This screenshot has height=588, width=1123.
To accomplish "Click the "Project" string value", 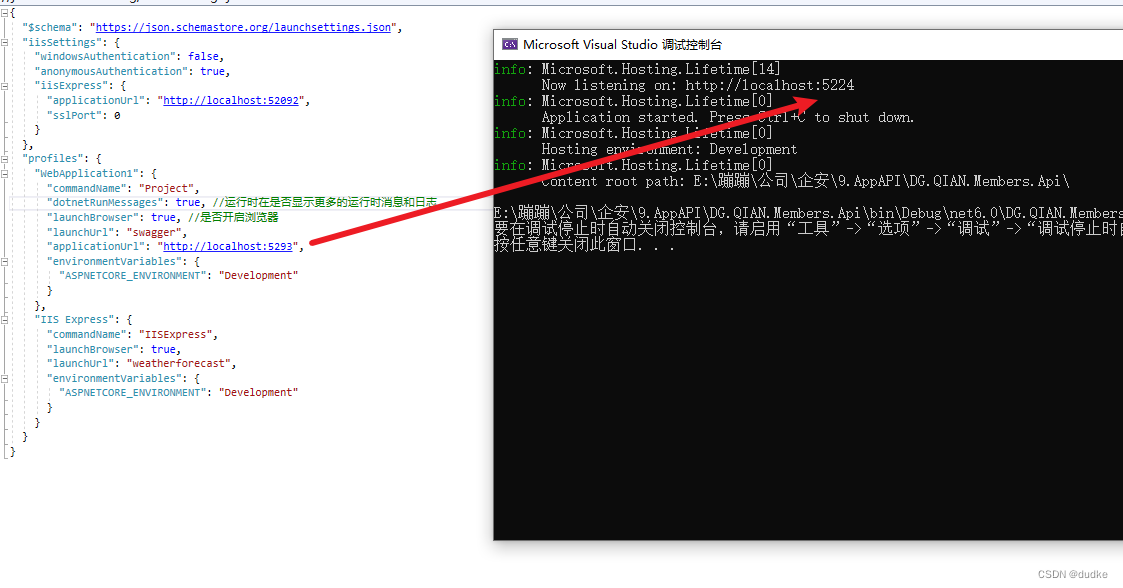I will coord(167,188).
